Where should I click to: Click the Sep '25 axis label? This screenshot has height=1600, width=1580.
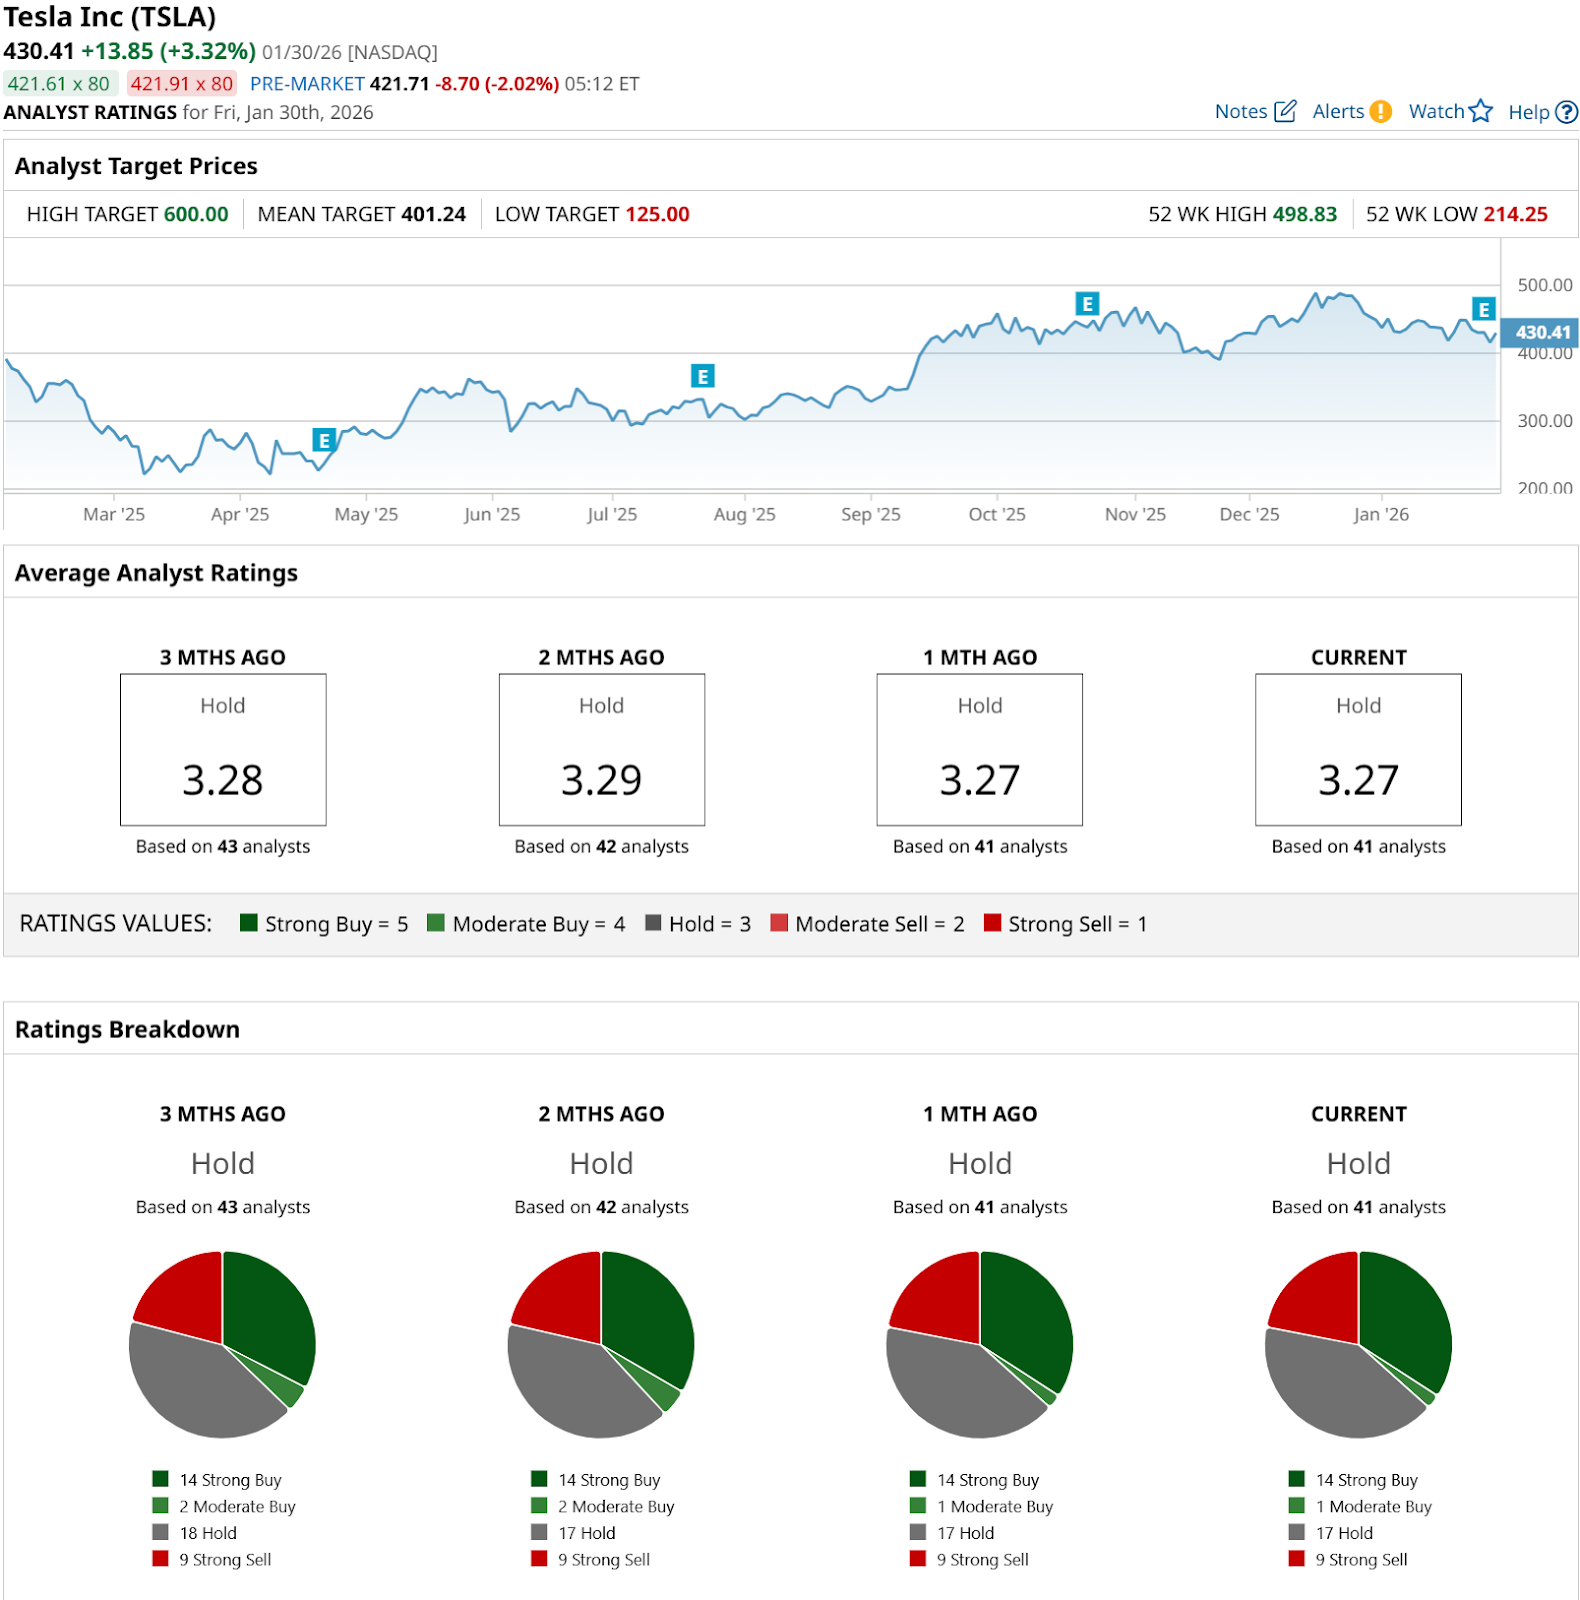871,514
